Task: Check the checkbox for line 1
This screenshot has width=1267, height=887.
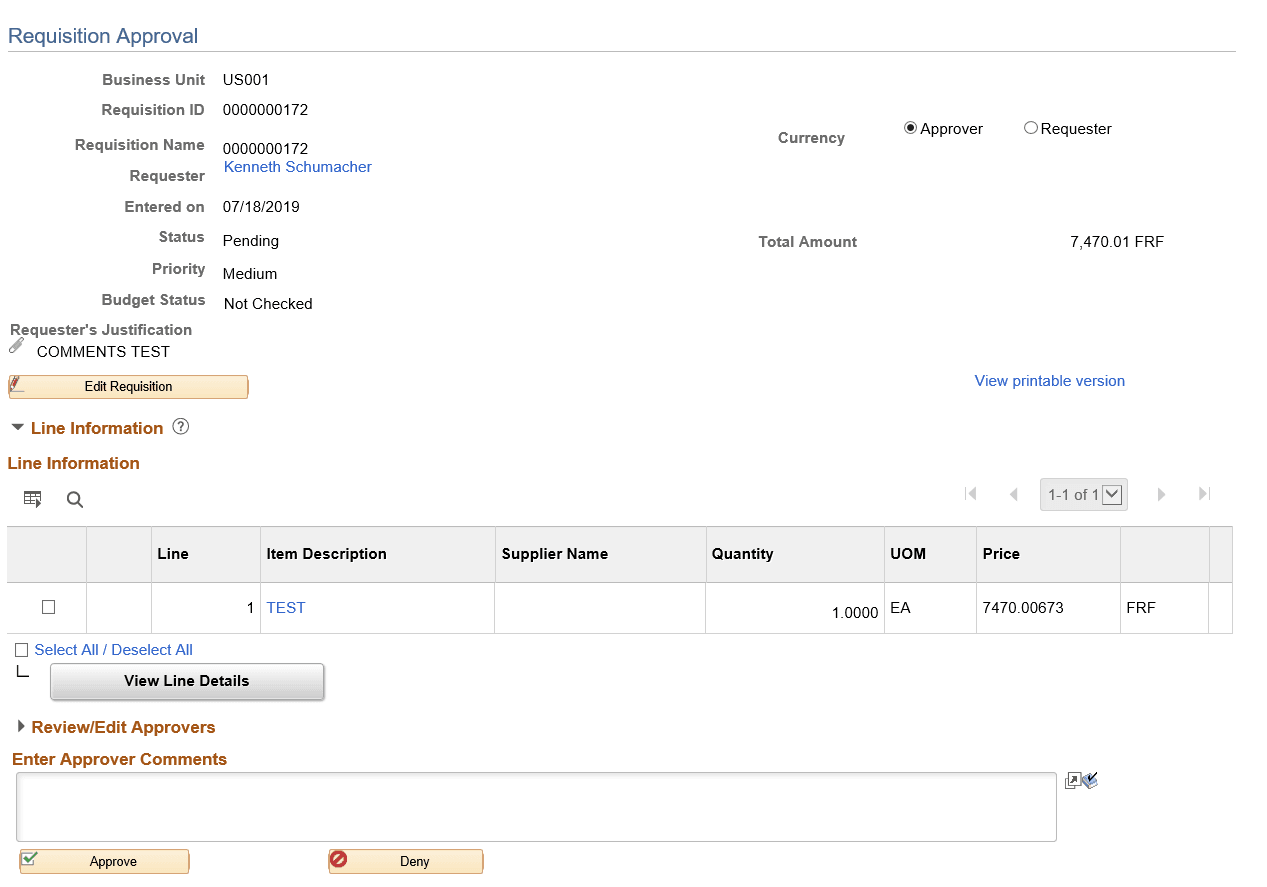Action: pyautogui.click(x=46, y=607)
